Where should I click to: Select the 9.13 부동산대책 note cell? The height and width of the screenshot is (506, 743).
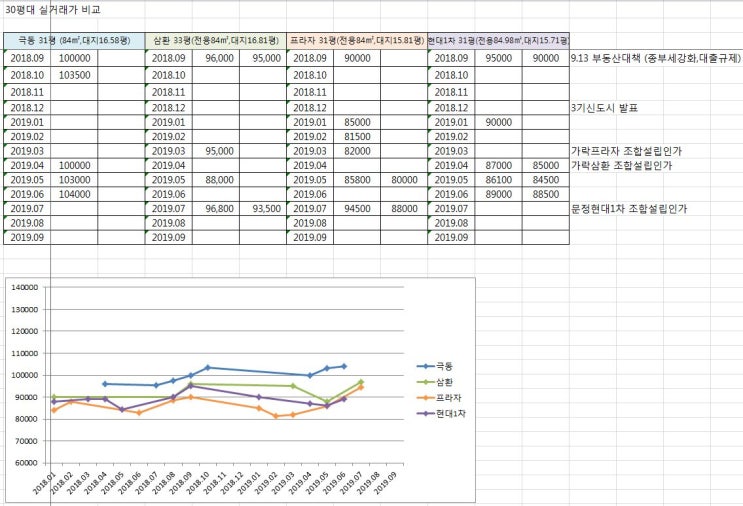(x=656, y=58)
